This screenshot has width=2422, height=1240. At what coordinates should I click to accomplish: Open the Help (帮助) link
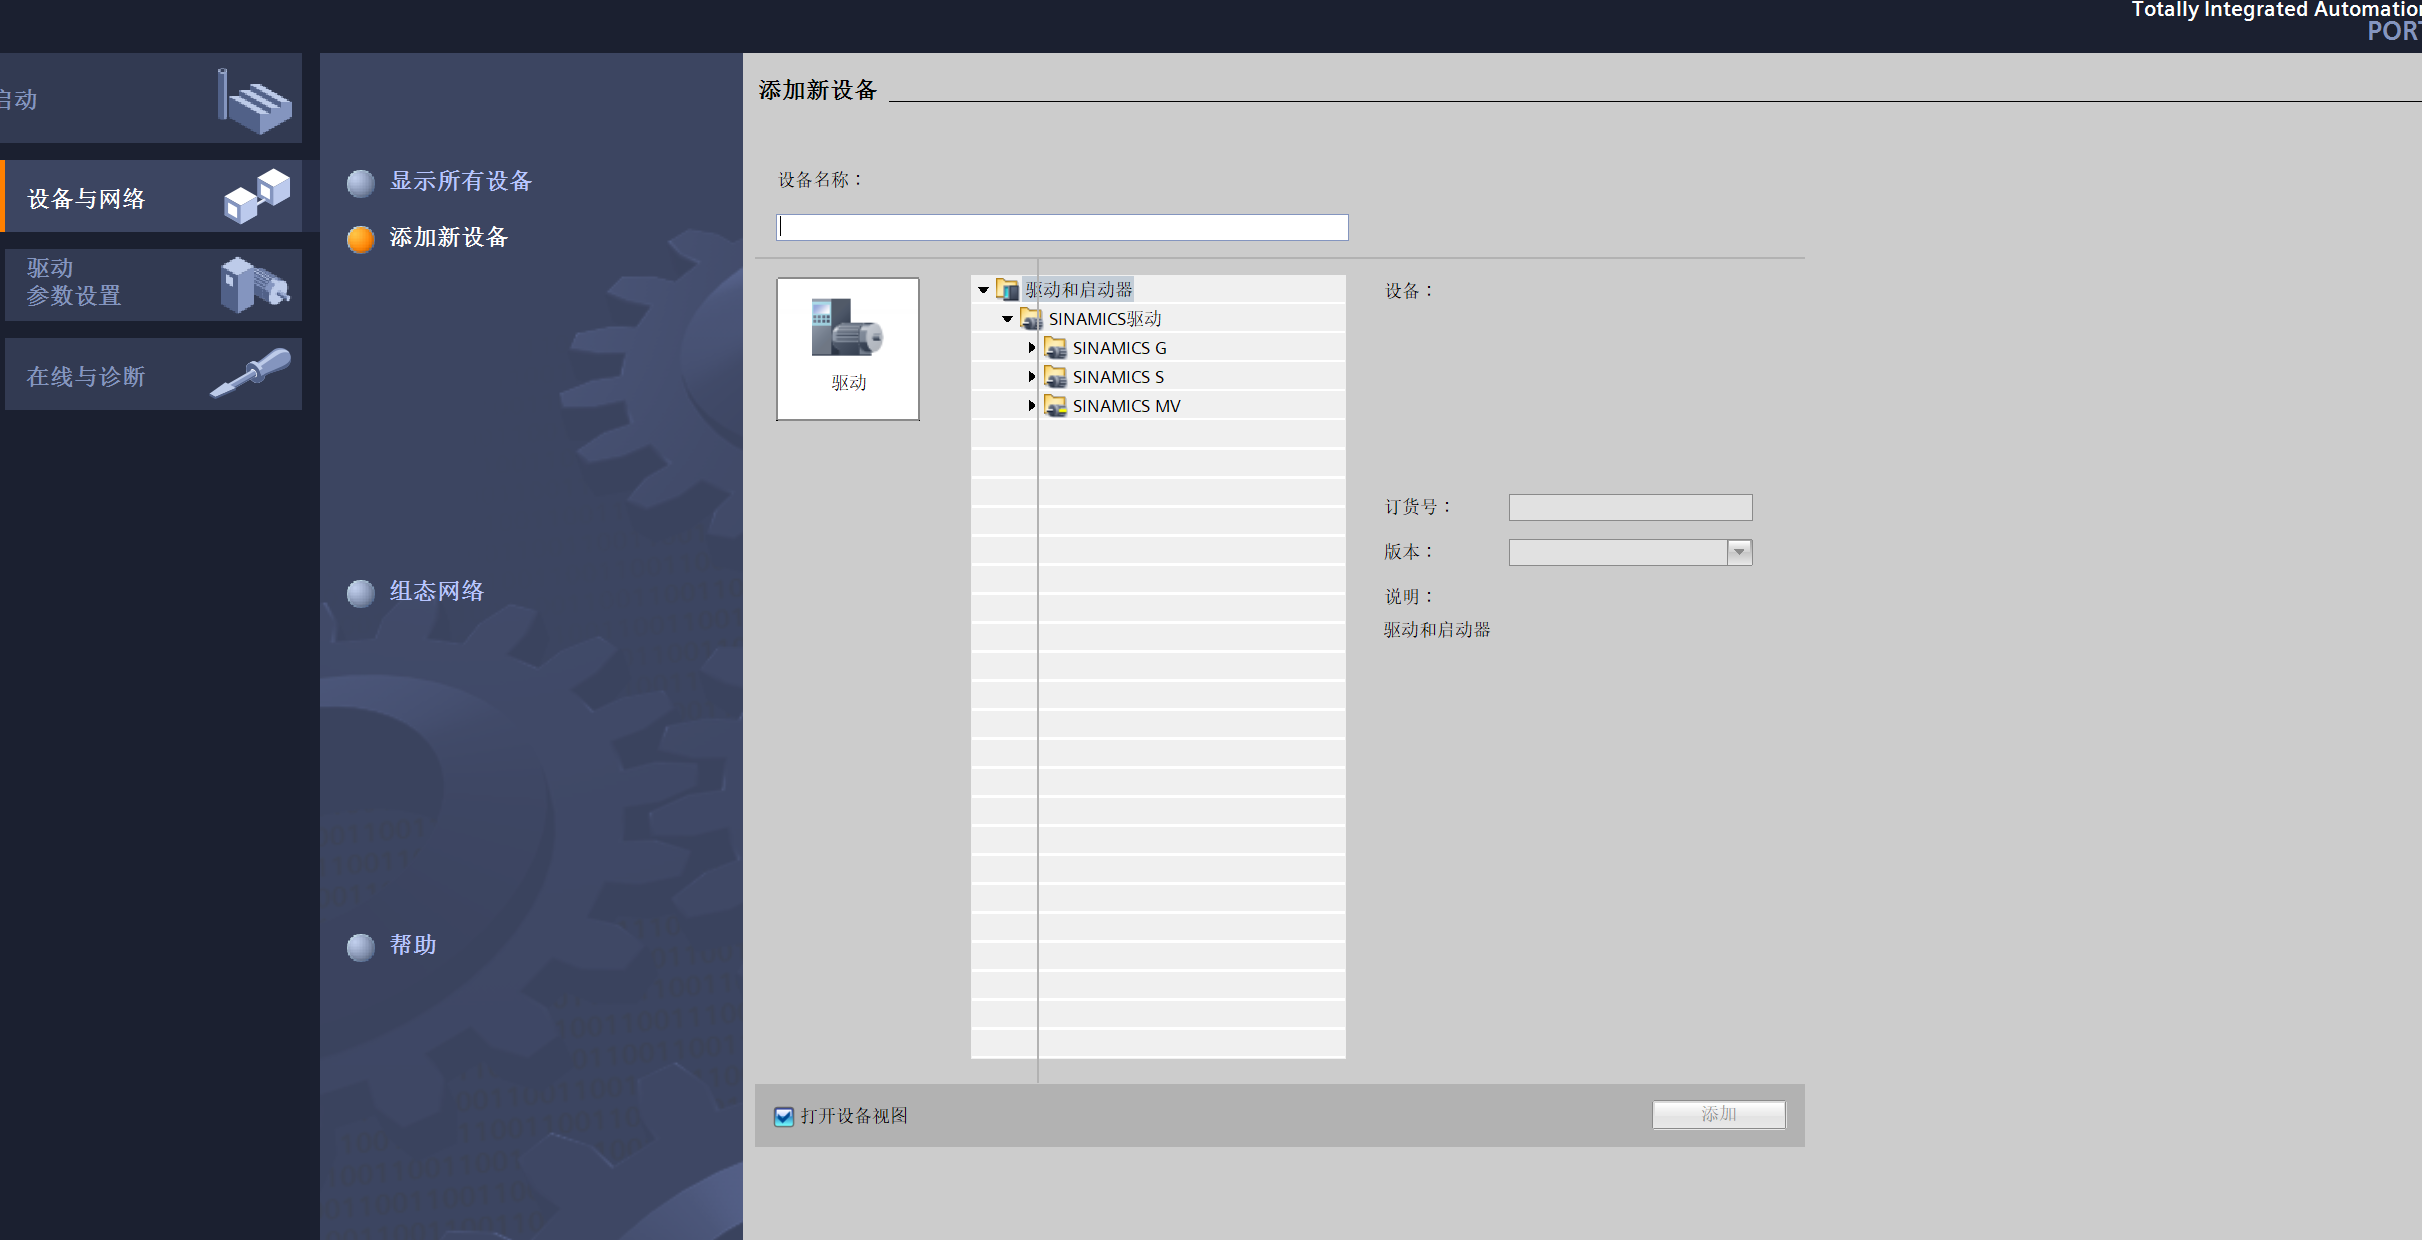pyautogui.click(x=412, y=945)
